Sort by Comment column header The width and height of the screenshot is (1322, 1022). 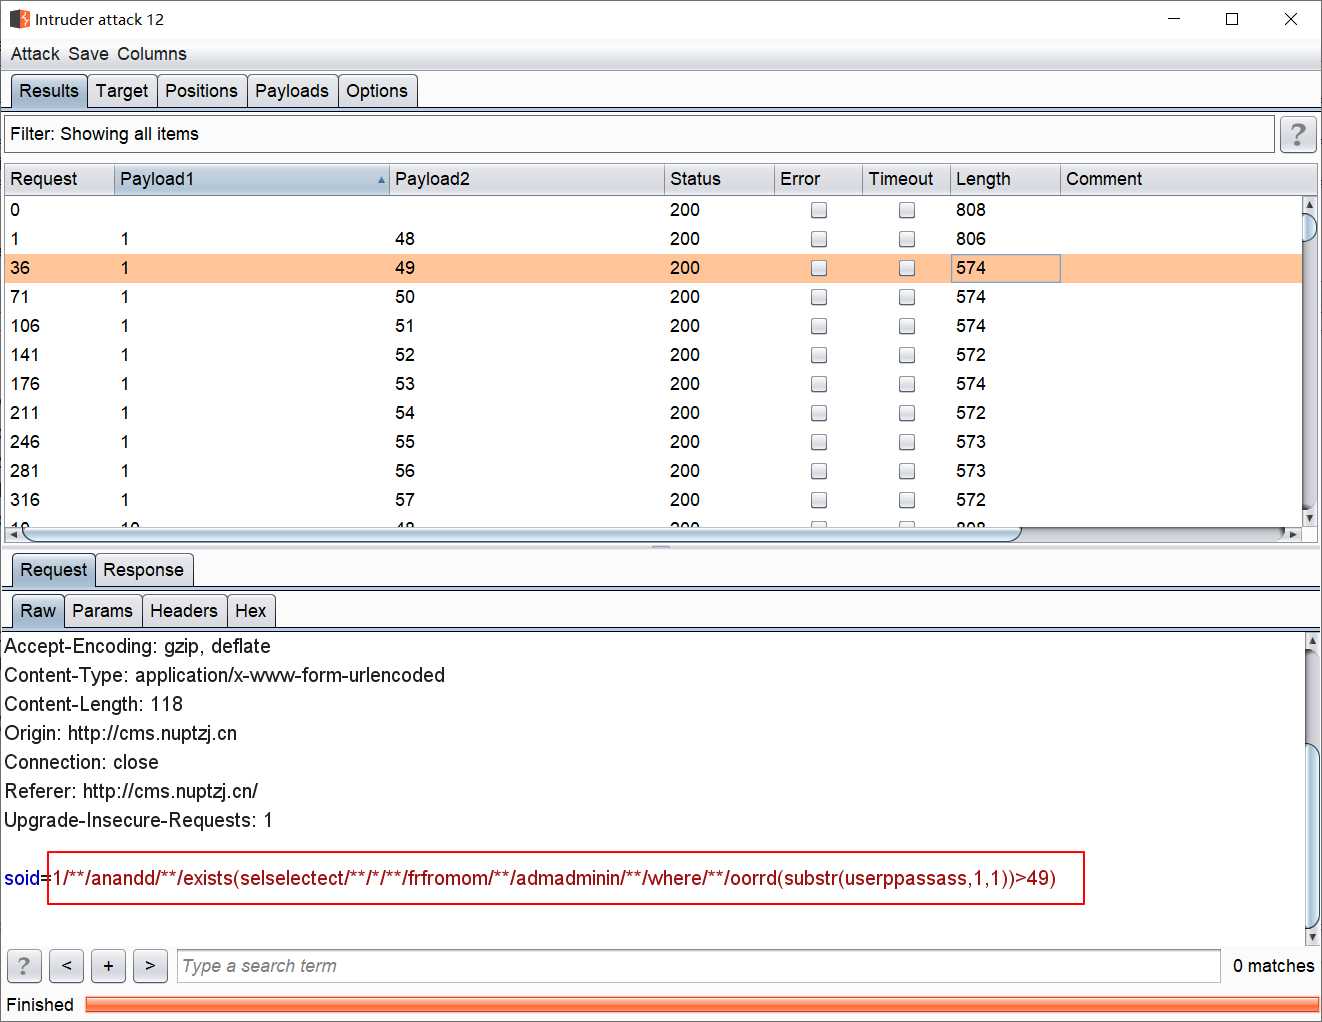tap(1188, 179)
